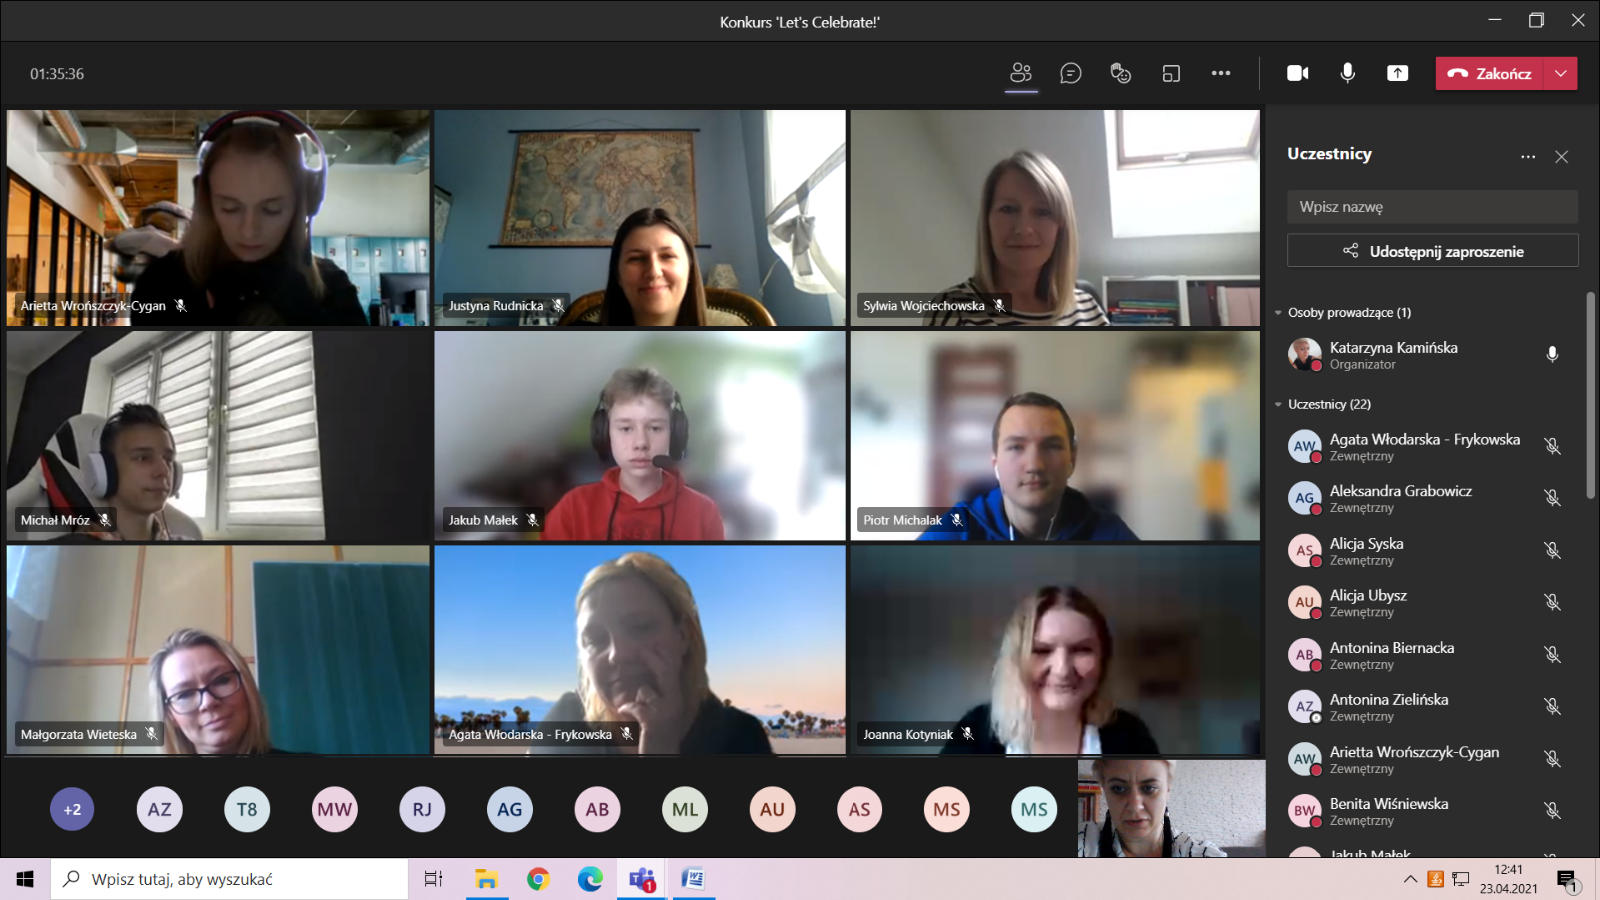Open the Windows Start menu

(25, 879)
